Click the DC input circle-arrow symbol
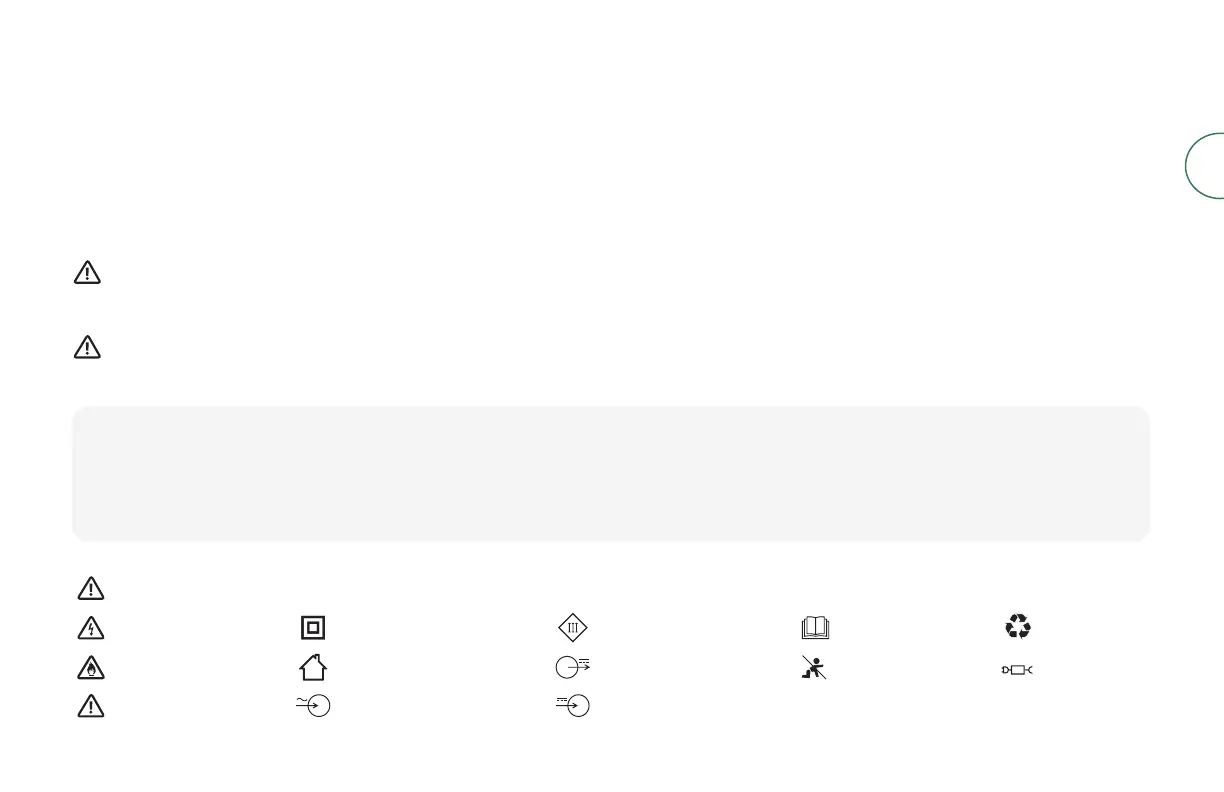The image size is (1224, 792). coord(574,704)
